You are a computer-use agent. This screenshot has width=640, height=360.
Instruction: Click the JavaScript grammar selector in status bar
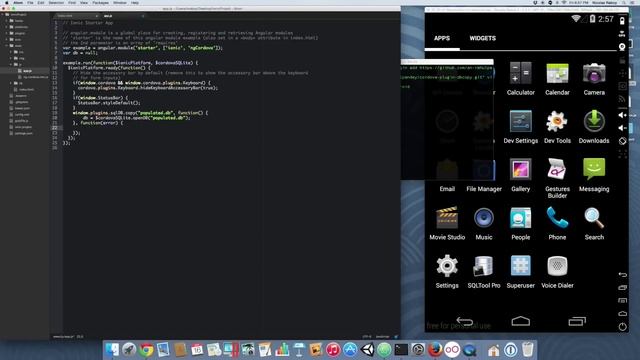click(382, 337)
